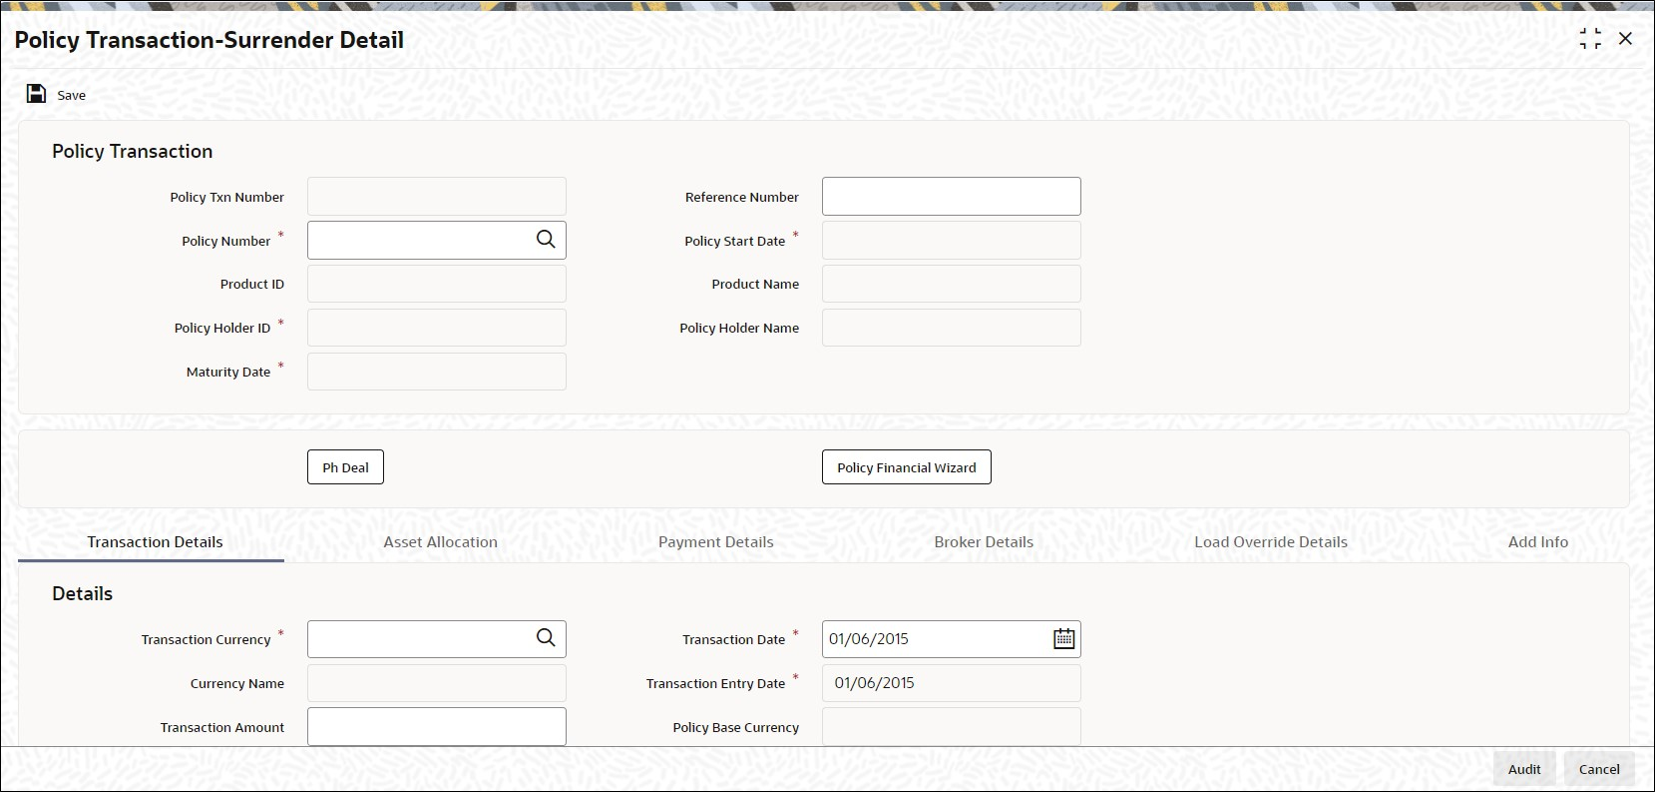Screen dimensions: 1655x792
Task: Click the Policy Holder Name field
Action: 951,328
